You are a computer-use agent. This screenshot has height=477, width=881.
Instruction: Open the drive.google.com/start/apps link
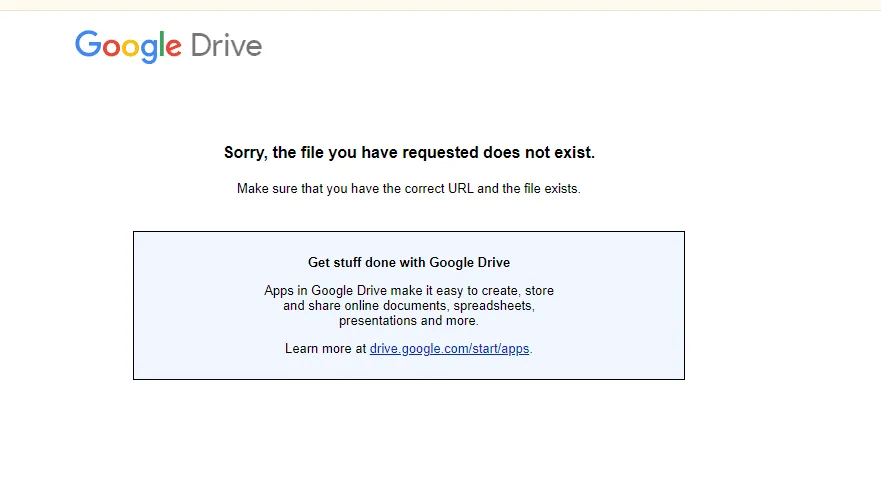449,348
